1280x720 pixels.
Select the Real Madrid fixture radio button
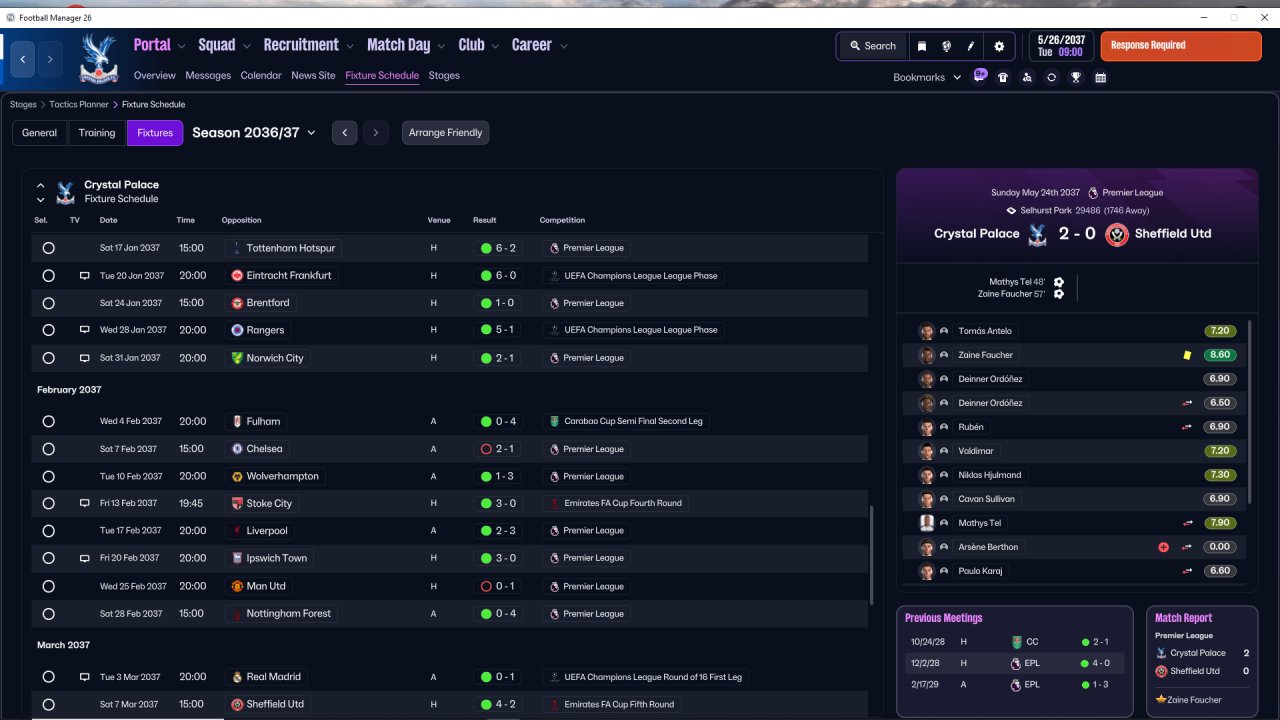click(48, 677)
